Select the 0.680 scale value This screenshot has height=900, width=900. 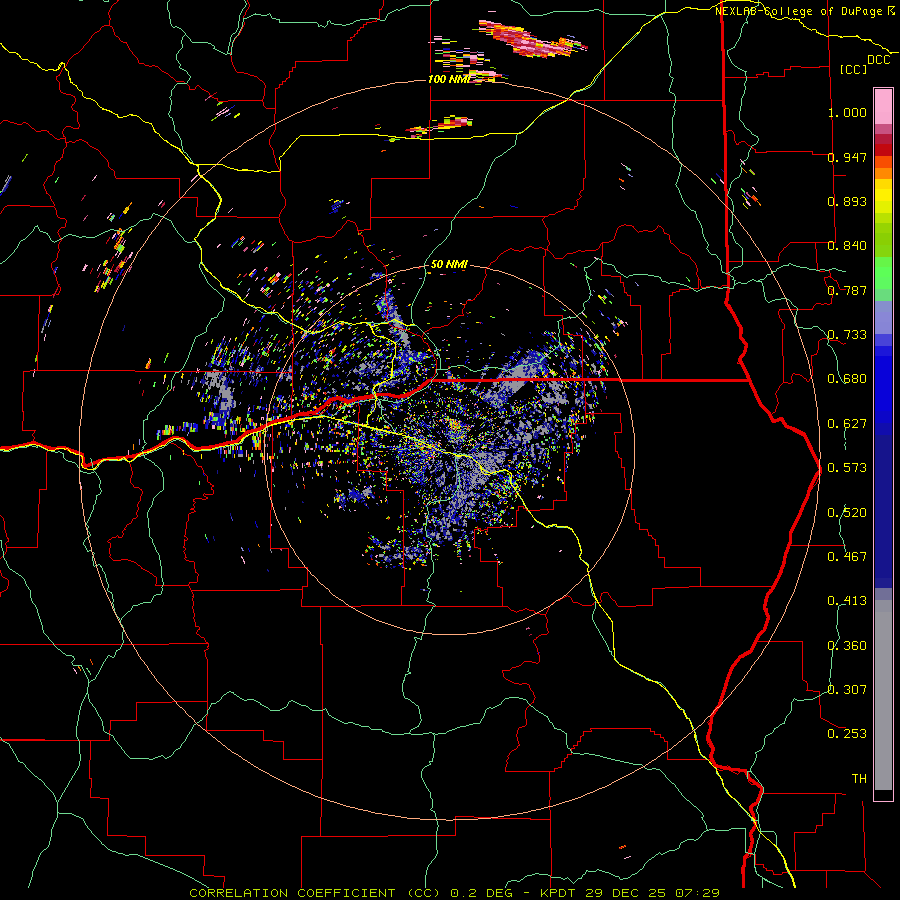pos(847,379)
